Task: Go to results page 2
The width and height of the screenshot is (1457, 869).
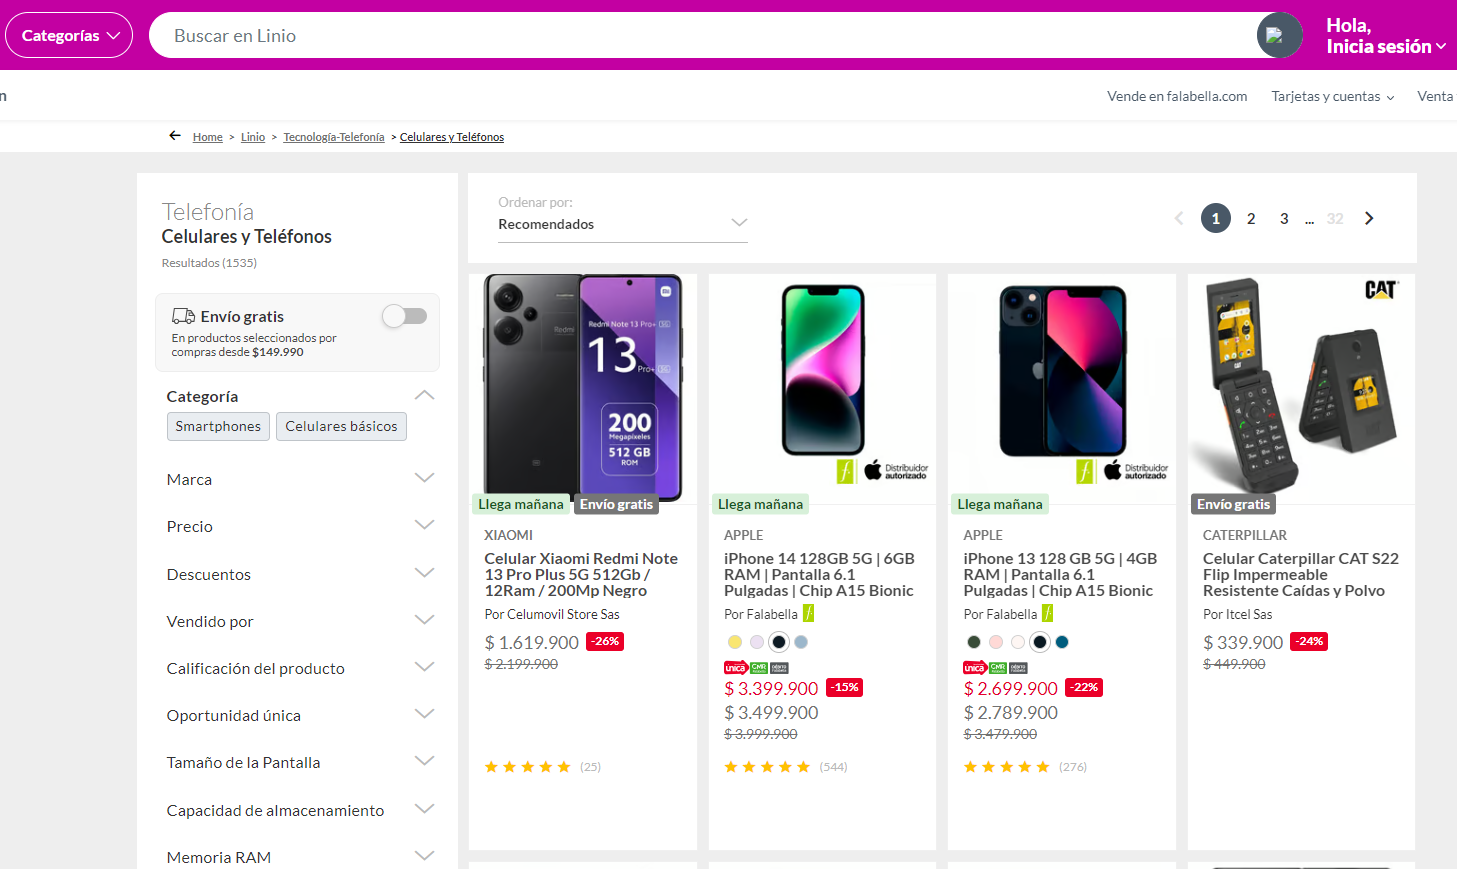Action: coord(1251,218)
